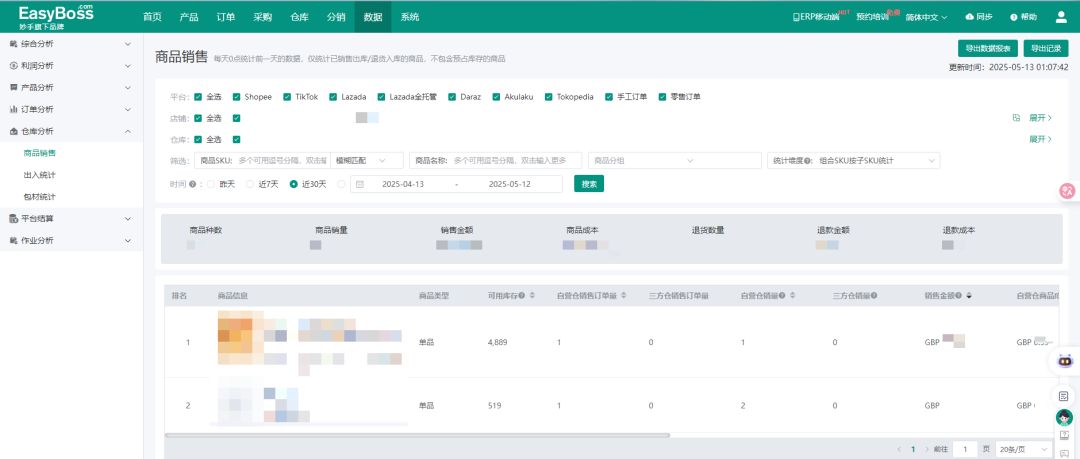Click page number jump input
1080x459 pixels.
point(965,449)
